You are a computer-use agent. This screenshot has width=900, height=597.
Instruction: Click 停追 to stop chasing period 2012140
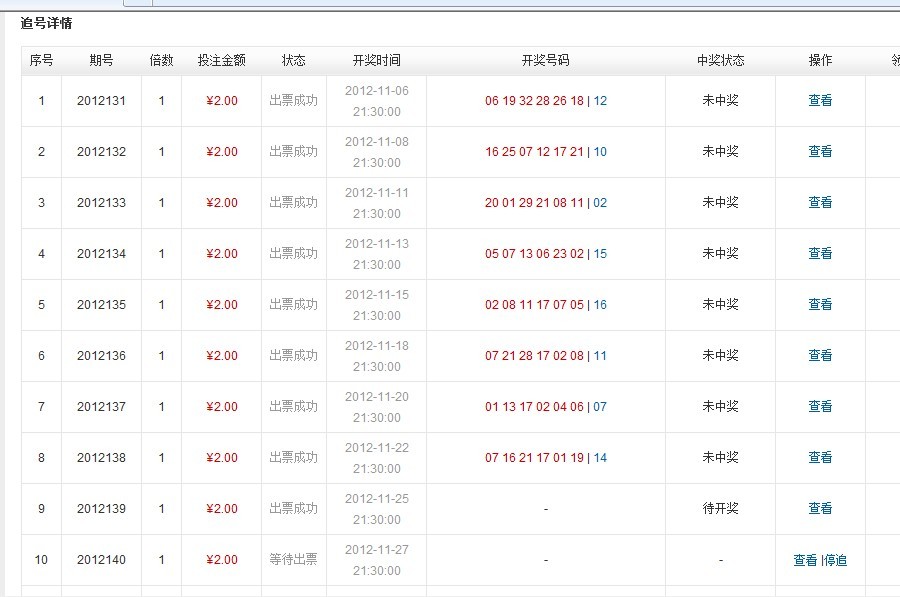coord(836,561)
